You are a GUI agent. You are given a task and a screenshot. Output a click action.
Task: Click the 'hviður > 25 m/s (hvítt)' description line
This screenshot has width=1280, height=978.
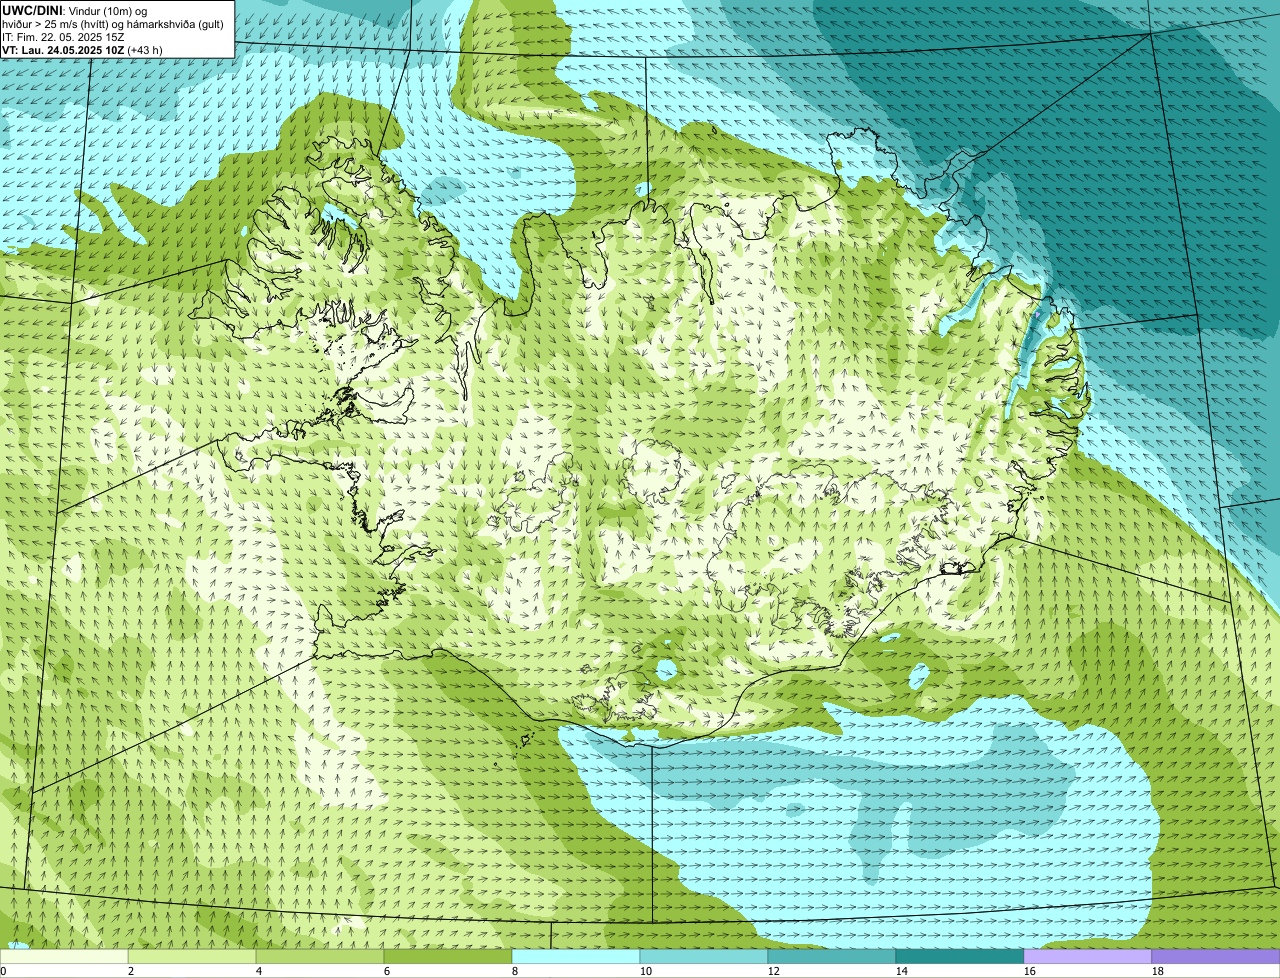pos(113,23)
